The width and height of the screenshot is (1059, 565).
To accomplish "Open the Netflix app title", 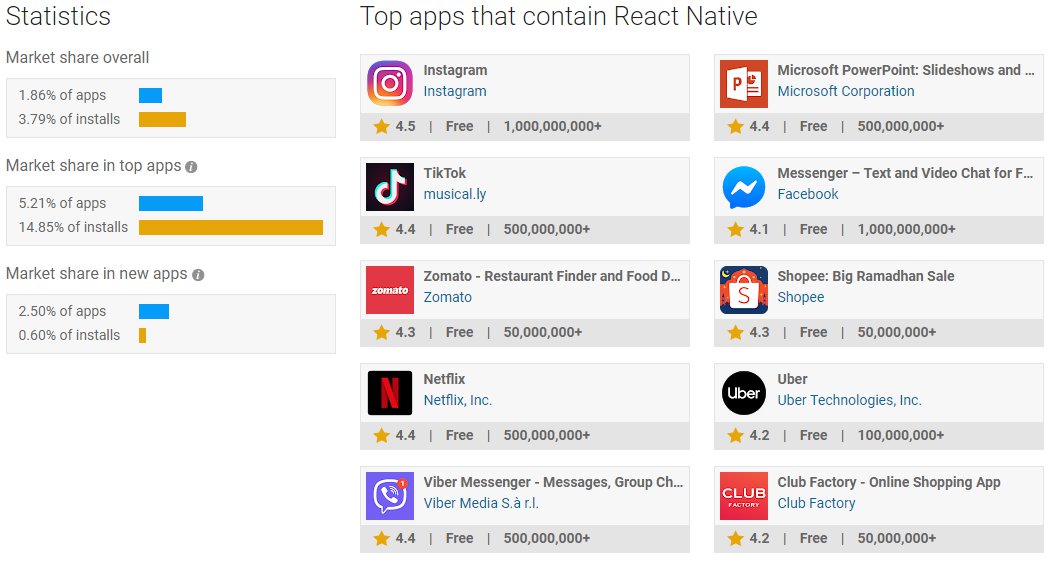I will point(444,379).
